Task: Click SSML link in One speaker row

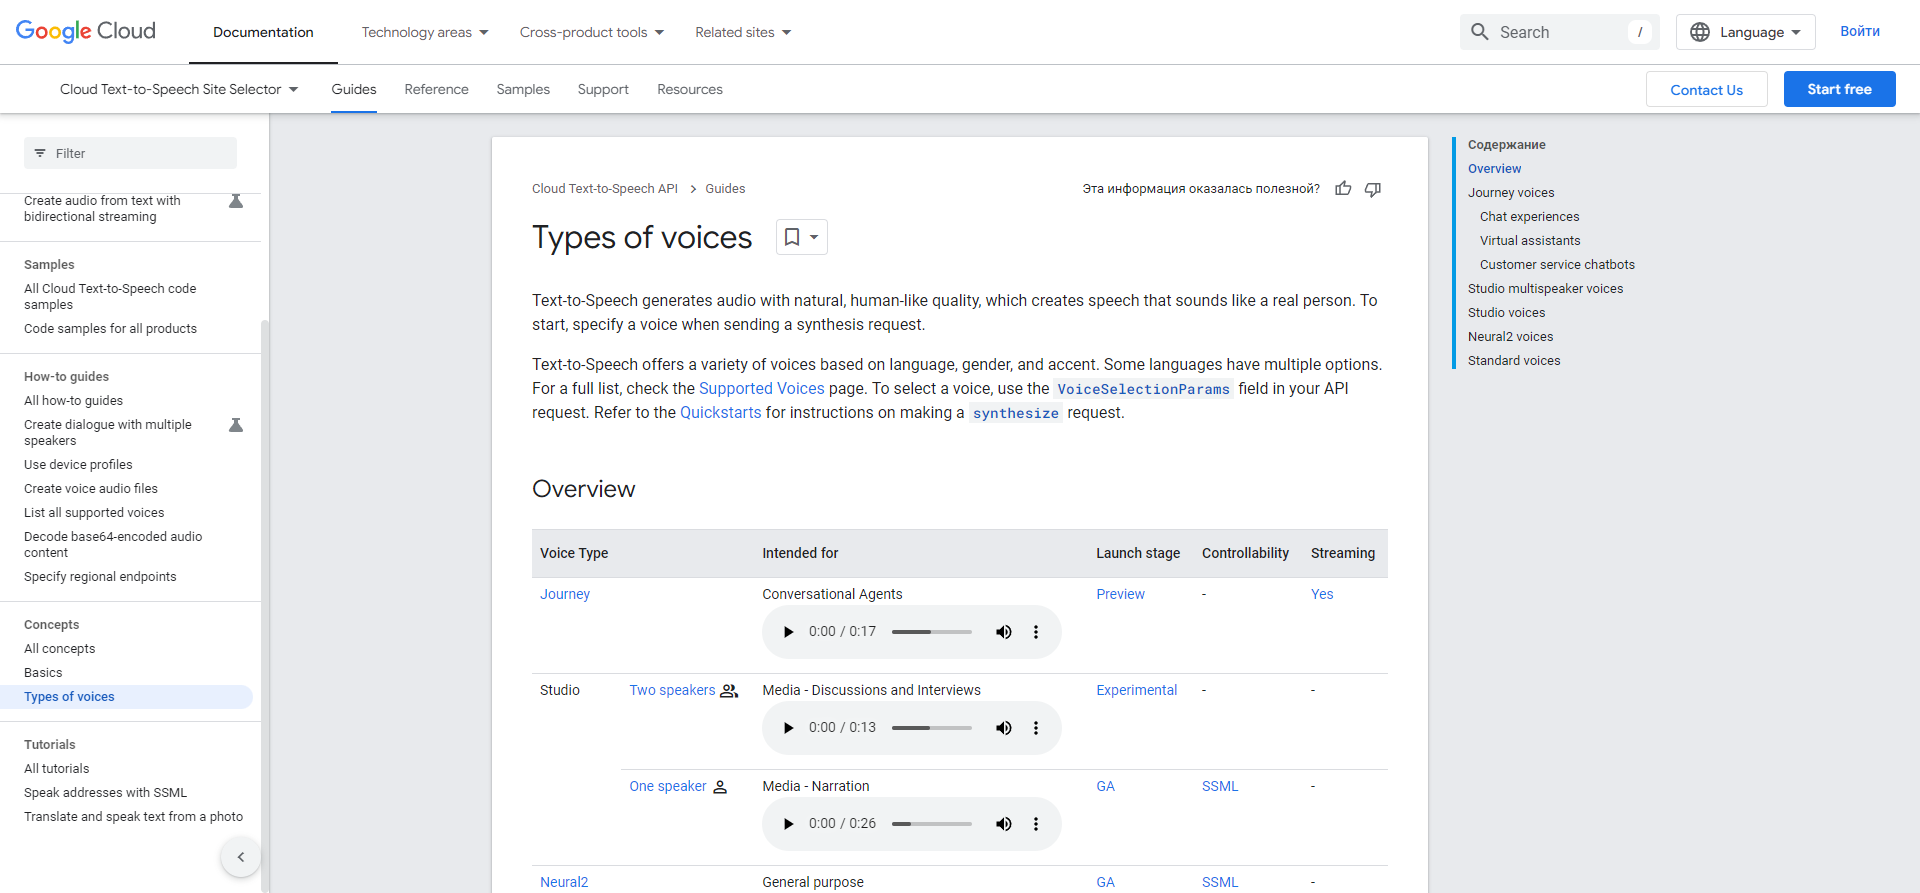Action: tap(1220, 786)
